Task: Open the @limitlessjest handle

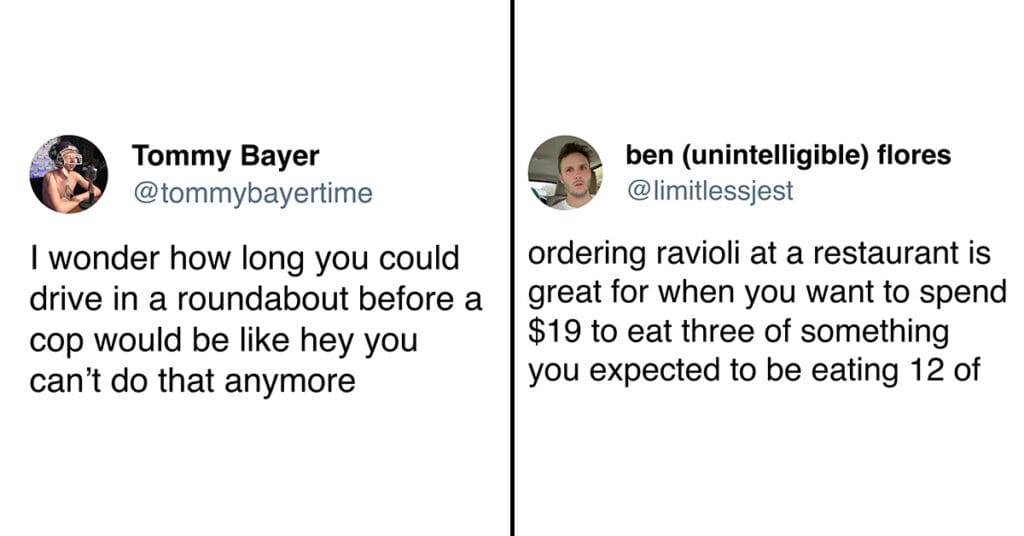Action: [710, 190]
